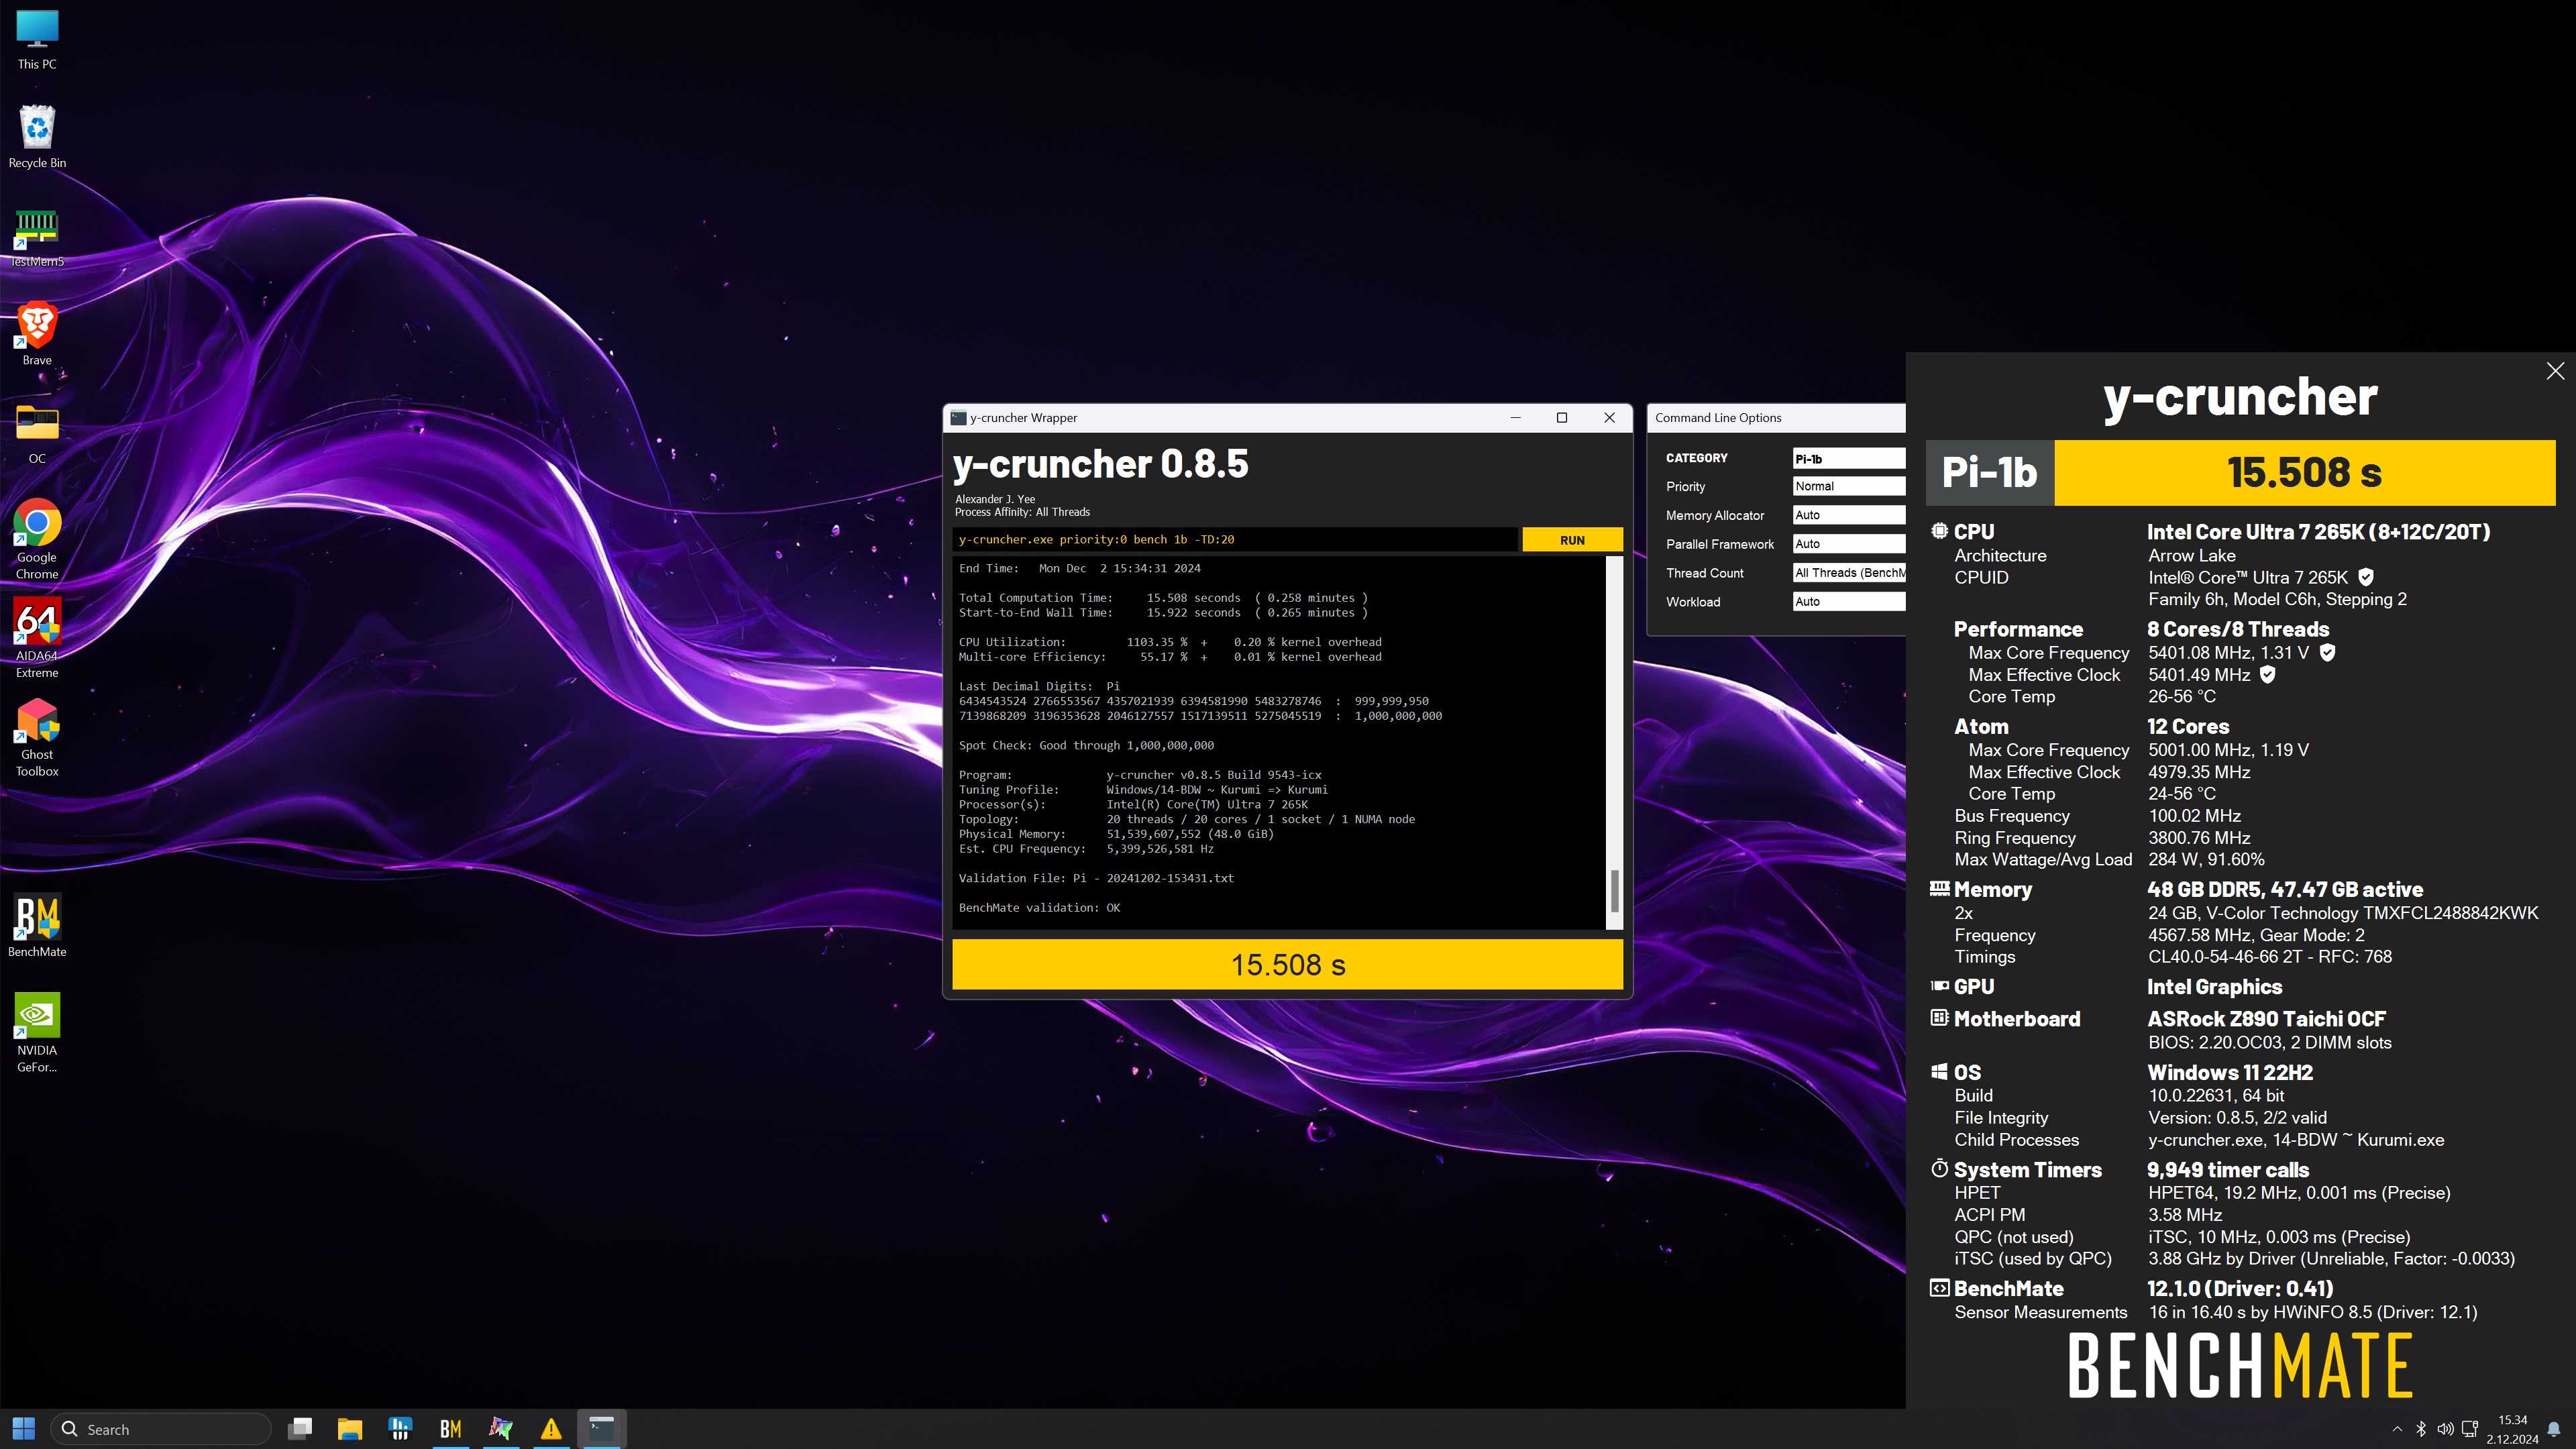2576x1449 pixels.
Task: Open File Explorer from the taskbar
Action: [349, 1429]
